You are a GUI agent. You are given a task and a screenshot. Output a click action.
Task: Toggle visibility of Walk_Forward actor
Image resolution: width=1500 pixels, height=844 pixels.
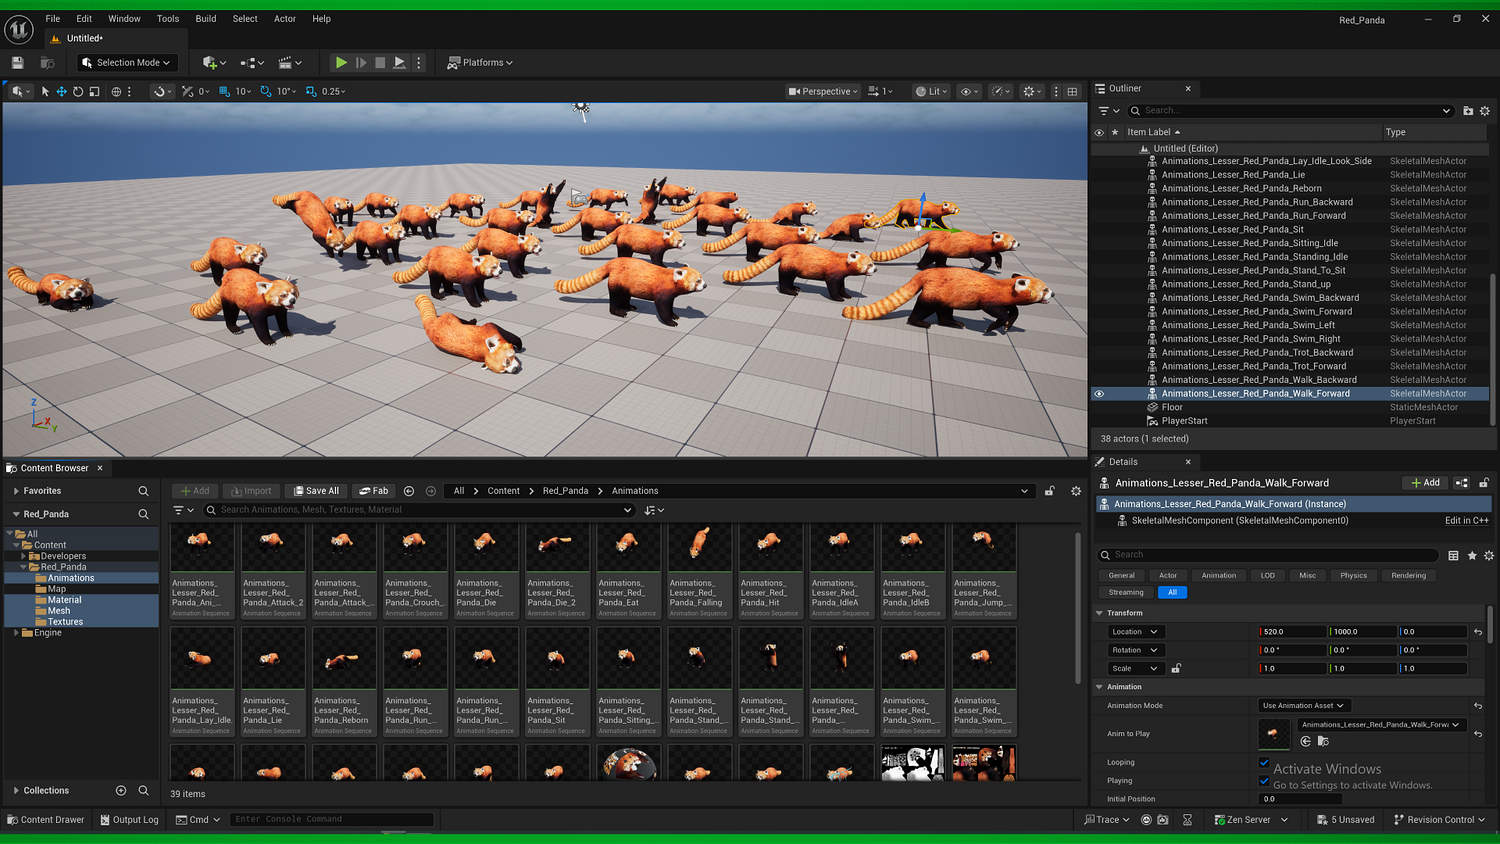tap(1099, 394)
